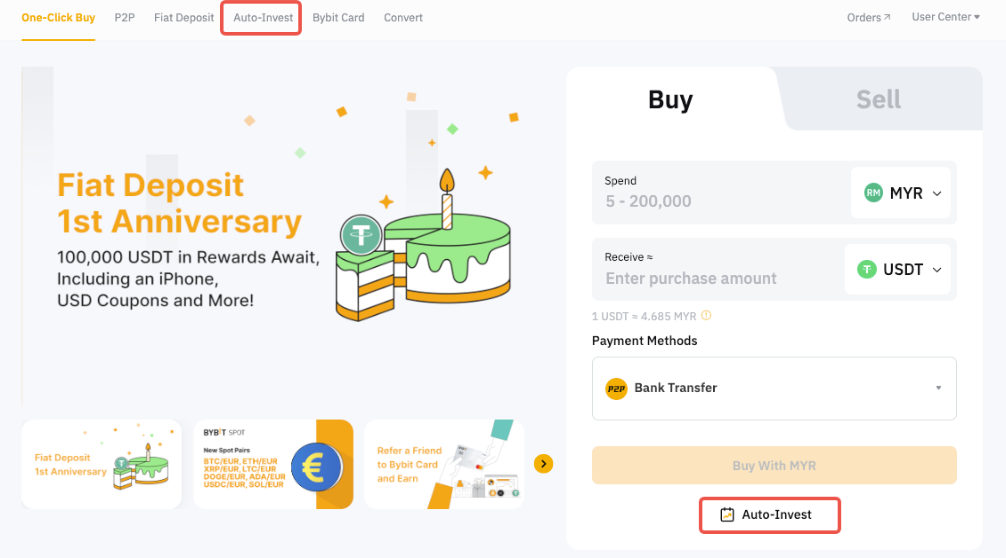
Task: Click the Auto-Invest button below Buy
Action: 769,515
